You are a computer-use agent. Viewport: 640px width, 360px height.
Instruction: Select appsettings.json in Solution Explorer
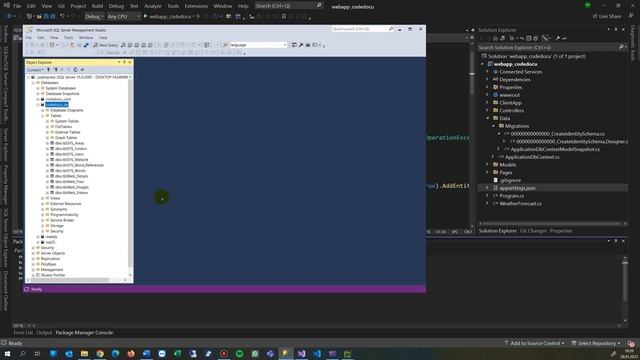click(517, 188)
